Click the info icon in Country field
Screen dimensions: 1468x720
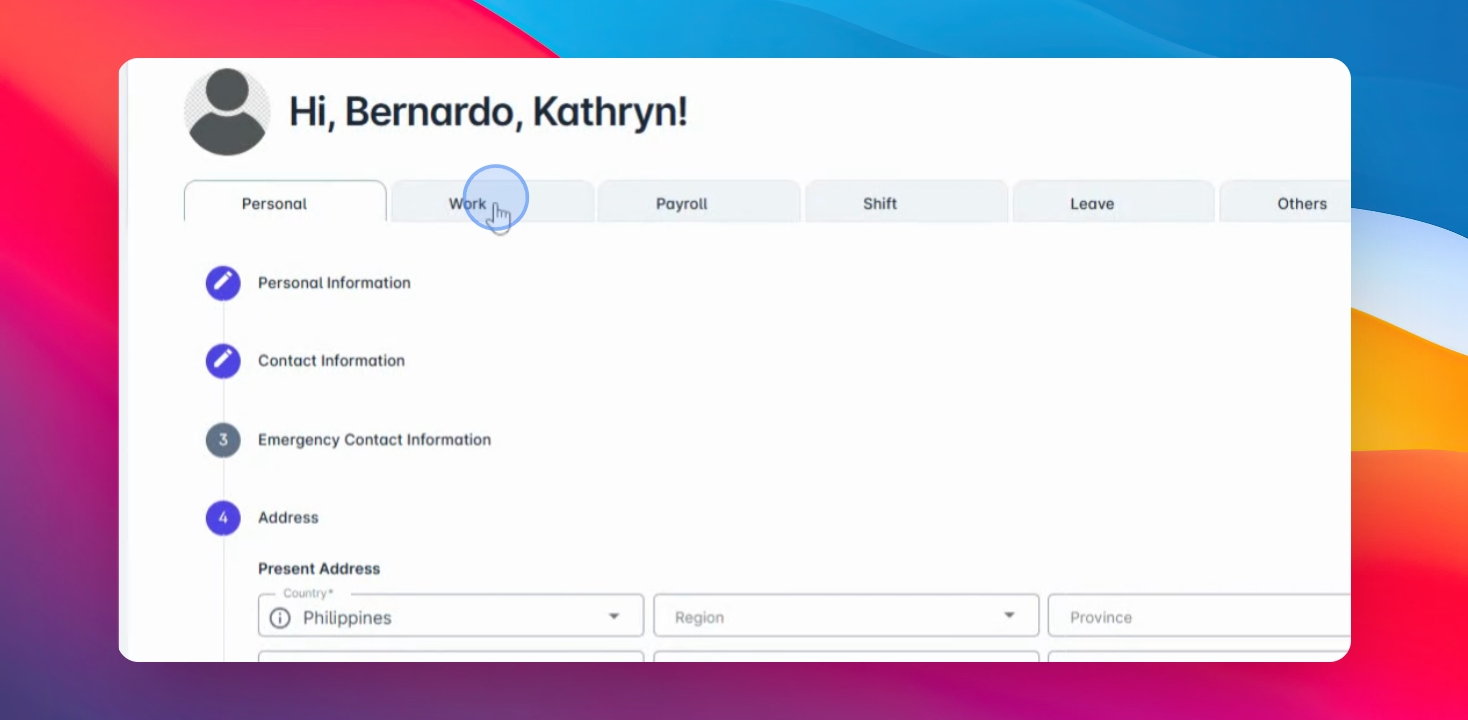point(280,618)
